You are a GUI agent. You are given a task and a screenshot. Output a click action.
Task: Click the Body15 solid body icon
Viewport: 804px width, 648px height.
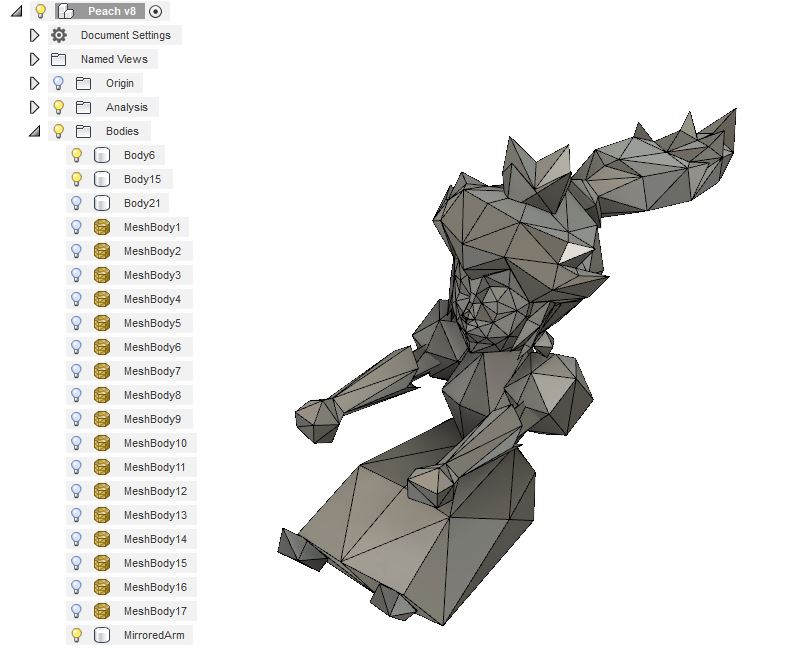(102, 179)
